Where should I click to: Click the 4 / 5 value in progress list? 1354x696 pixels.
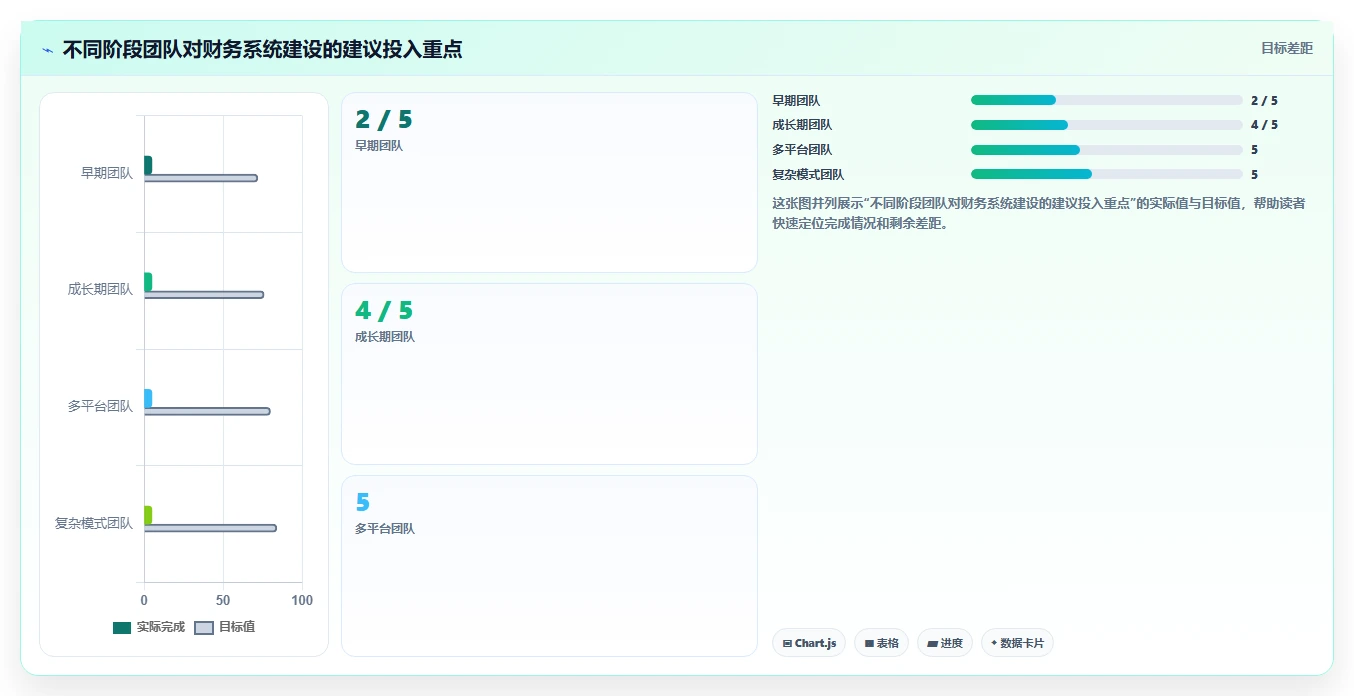coord(1264,125)
